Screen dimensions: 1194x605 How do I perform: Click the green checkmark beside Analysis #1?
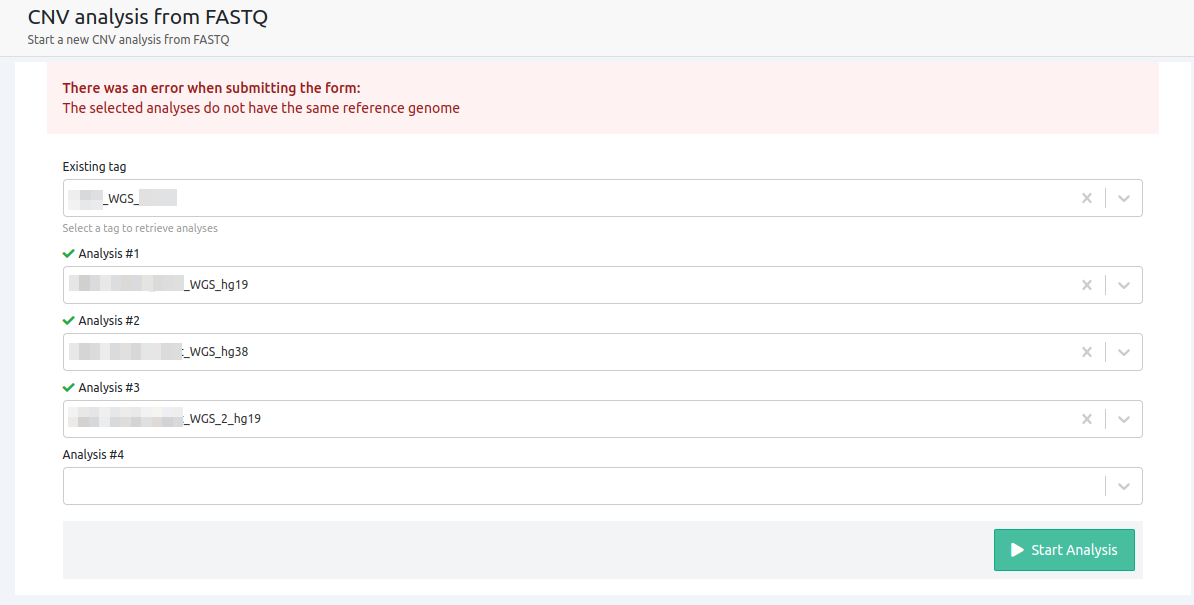click(x=68, y=254)
